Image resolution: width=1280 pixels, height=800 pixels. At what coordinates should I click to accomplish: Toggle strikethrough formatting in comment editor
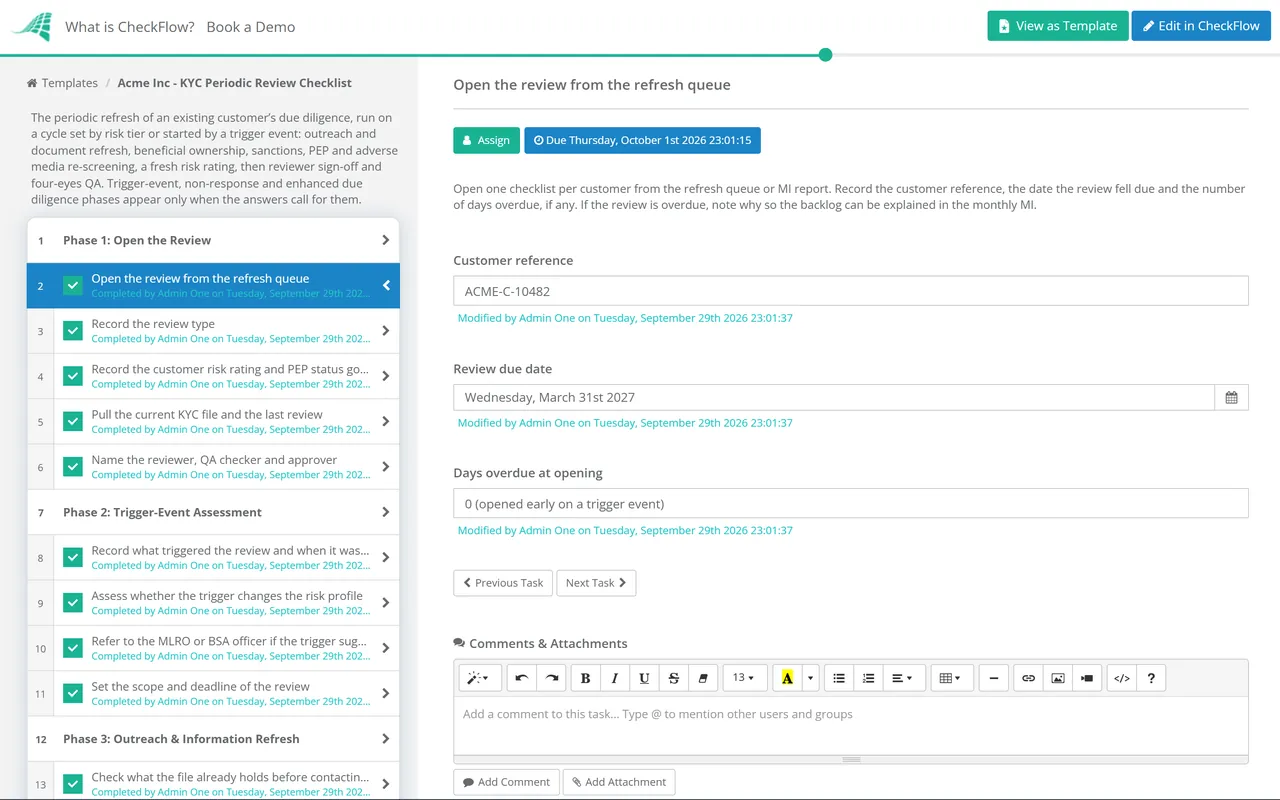click(x=674, y=678)
